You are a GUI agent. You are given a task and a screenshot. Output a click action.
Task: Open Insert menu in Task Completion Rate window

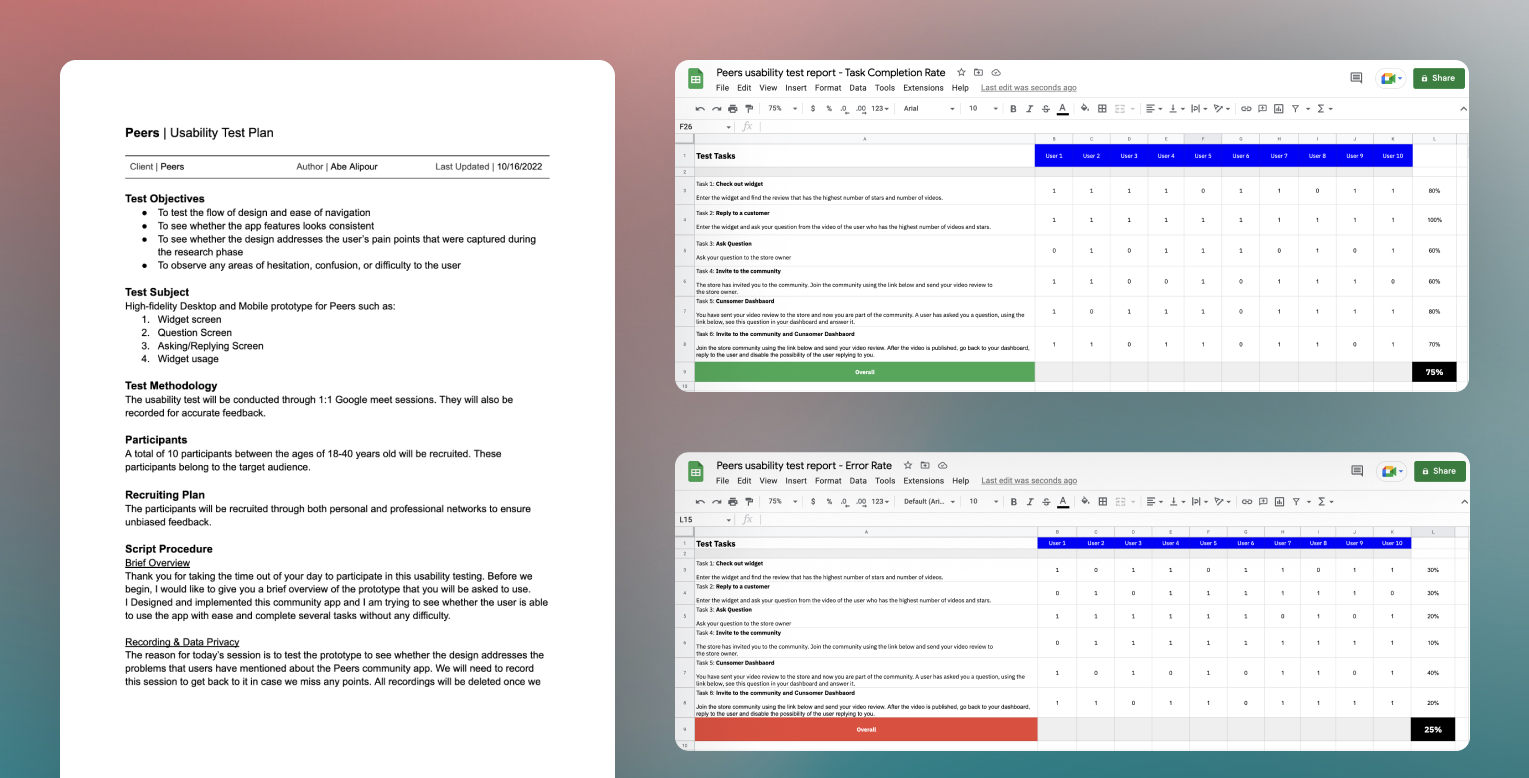click(x=796, y=88)
